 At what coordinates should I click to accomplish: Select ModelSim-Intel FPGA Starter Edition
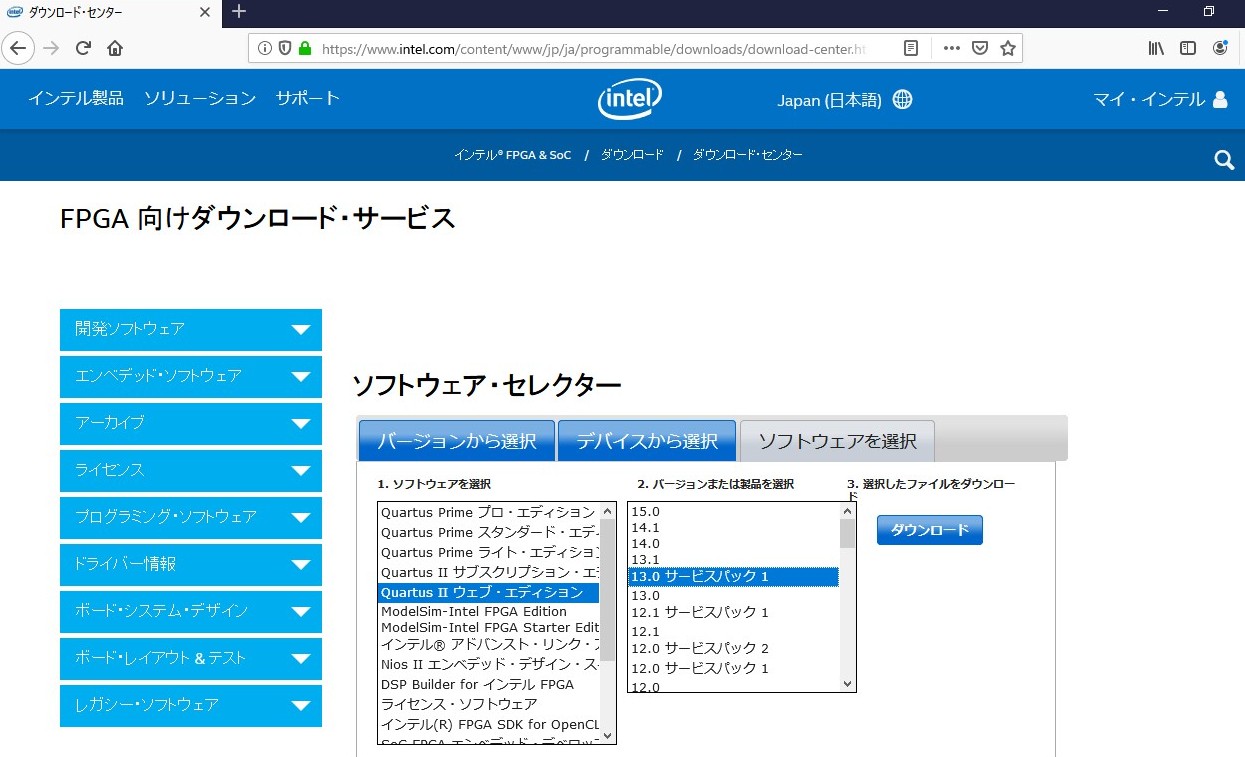pos(488,627)
